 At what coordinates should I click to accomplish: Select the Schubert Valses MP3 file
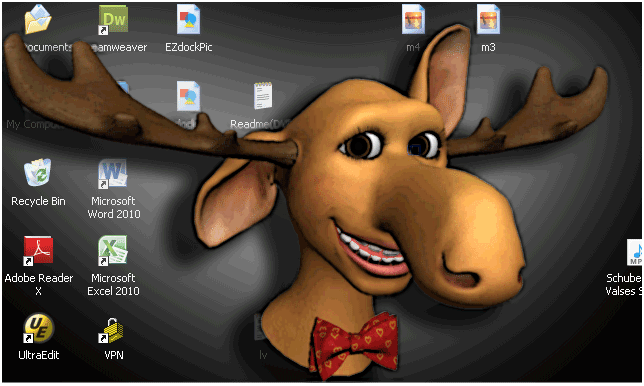[635, 253]
